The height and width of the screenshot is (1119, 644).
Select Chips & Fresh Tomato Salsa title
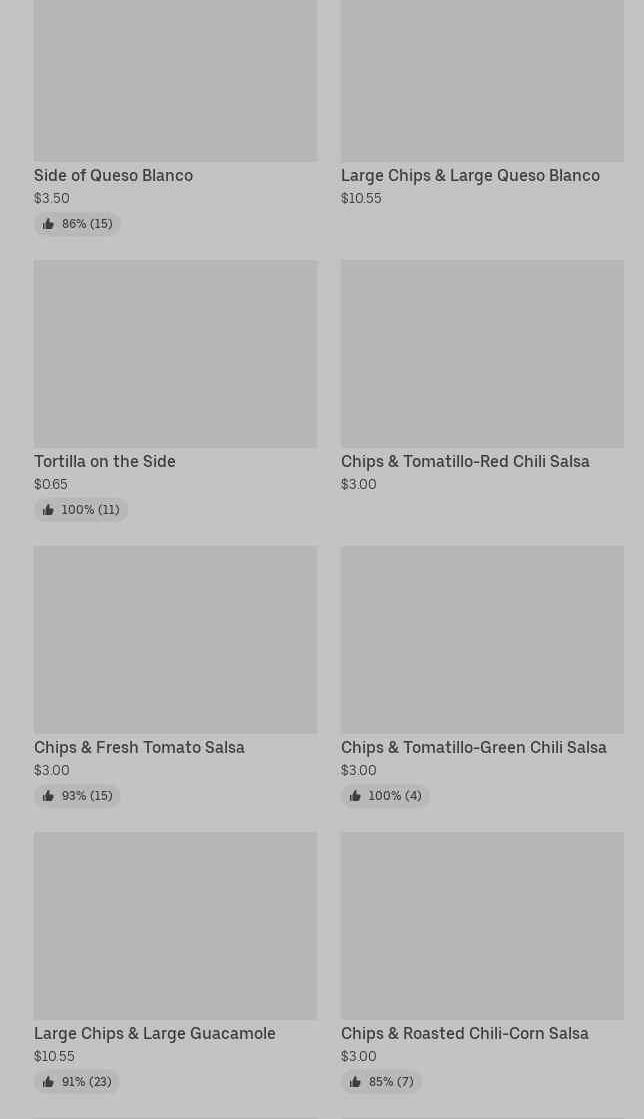tap(139, 748)
